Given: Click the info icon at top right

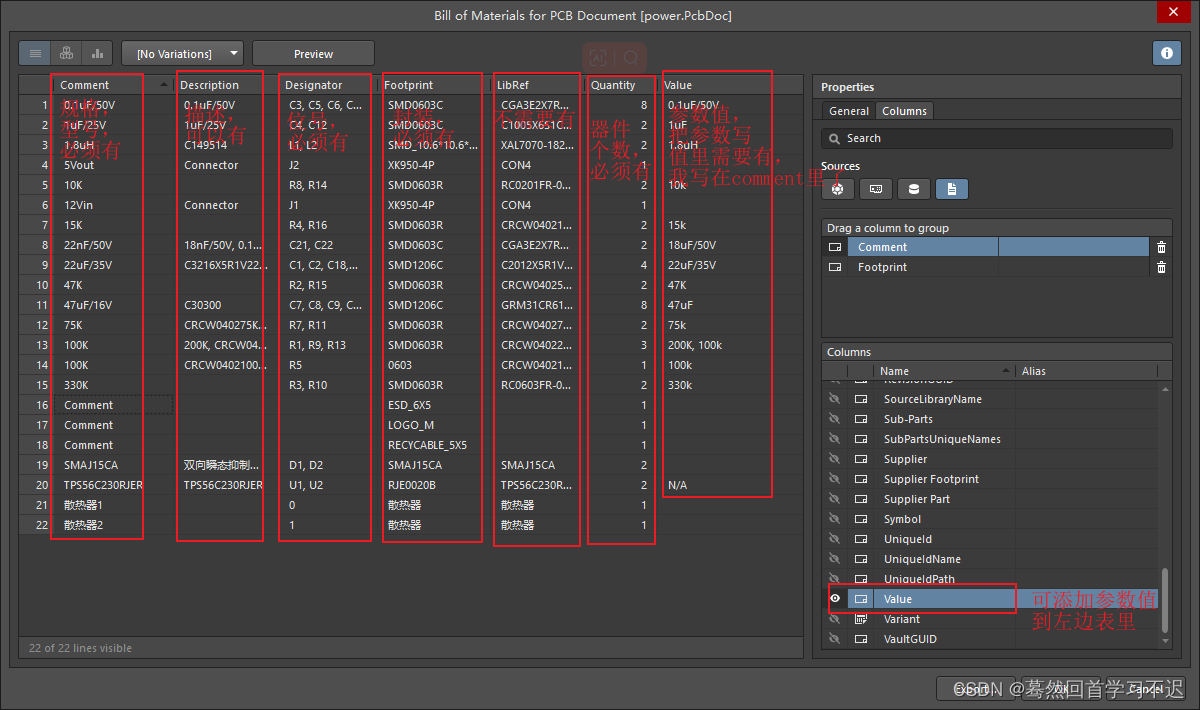Looking at the screenshot, I should coord(1166,53).
